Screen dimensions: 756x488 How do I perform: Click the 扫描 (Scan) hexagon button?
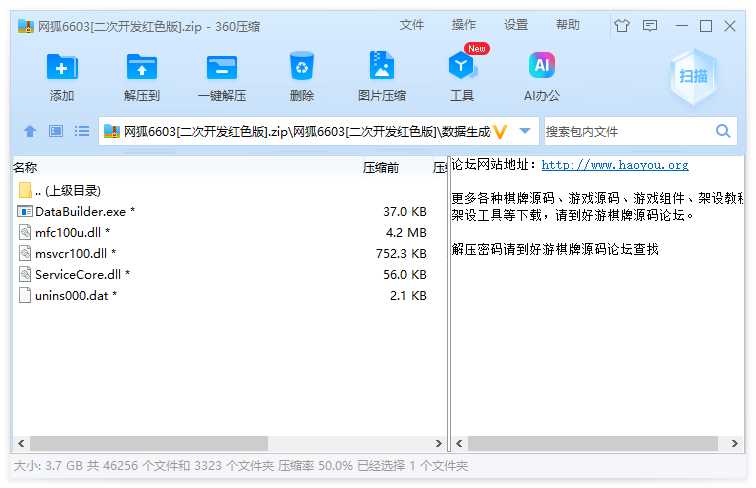point(693,76)
